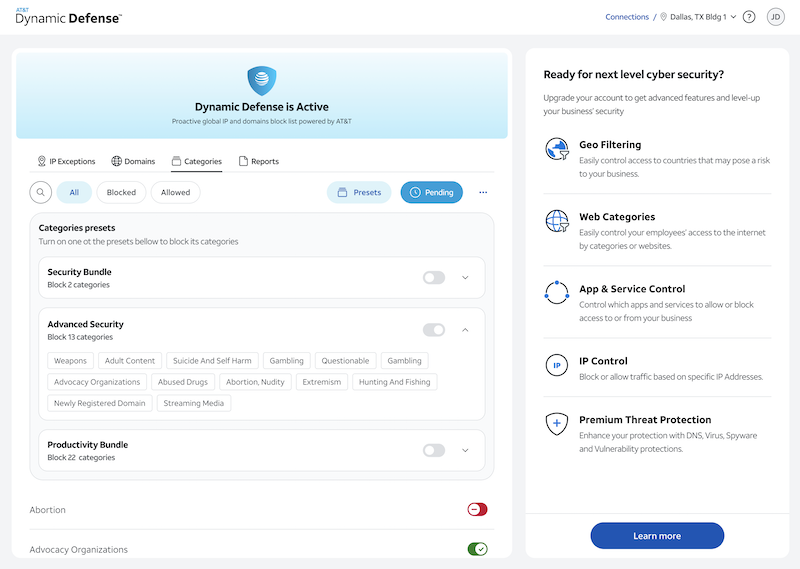Toggle the Security Bundle switch

[434, 278]
